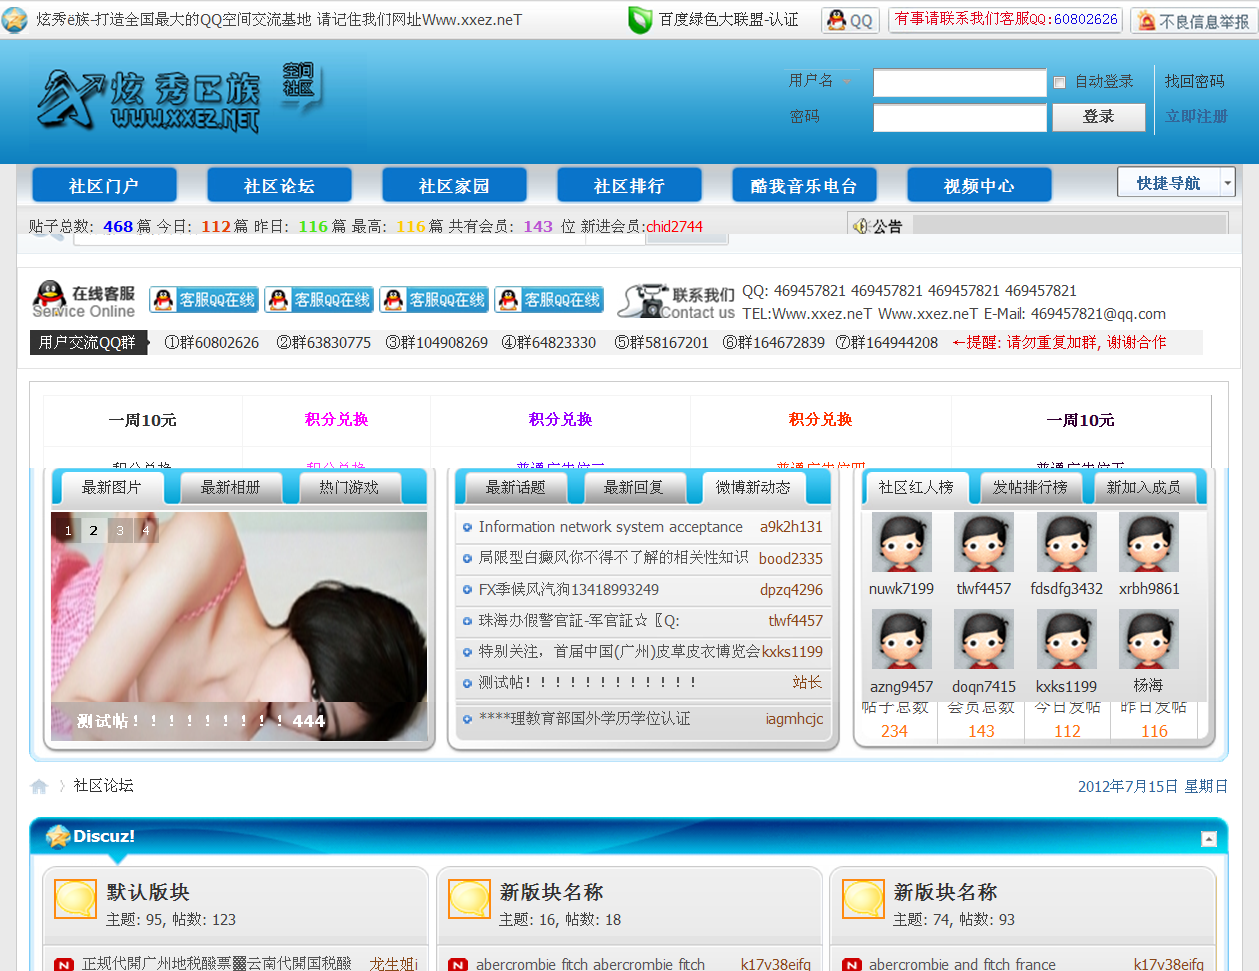This screenshot has height=971, width=1259.
Task: Open avatar of user kxks1199
Action: (x=1066, y=639)
